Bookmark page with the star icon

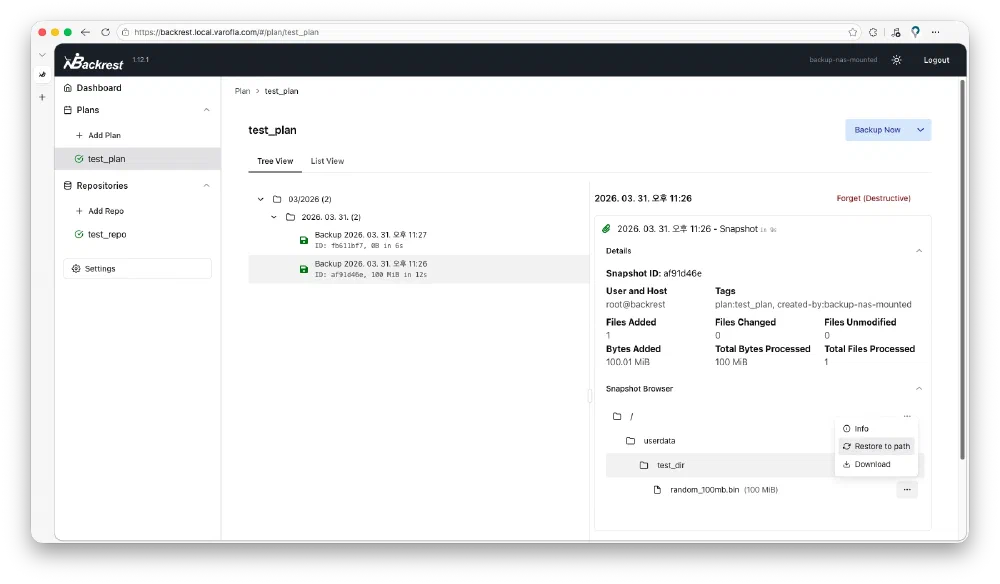pos(852,32)
